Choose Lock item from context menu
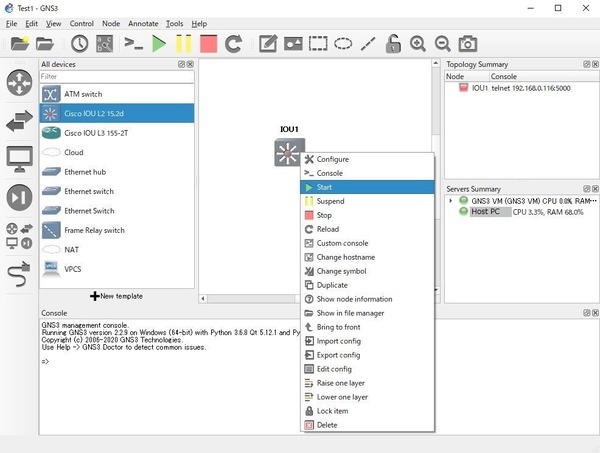 [367, 411]
